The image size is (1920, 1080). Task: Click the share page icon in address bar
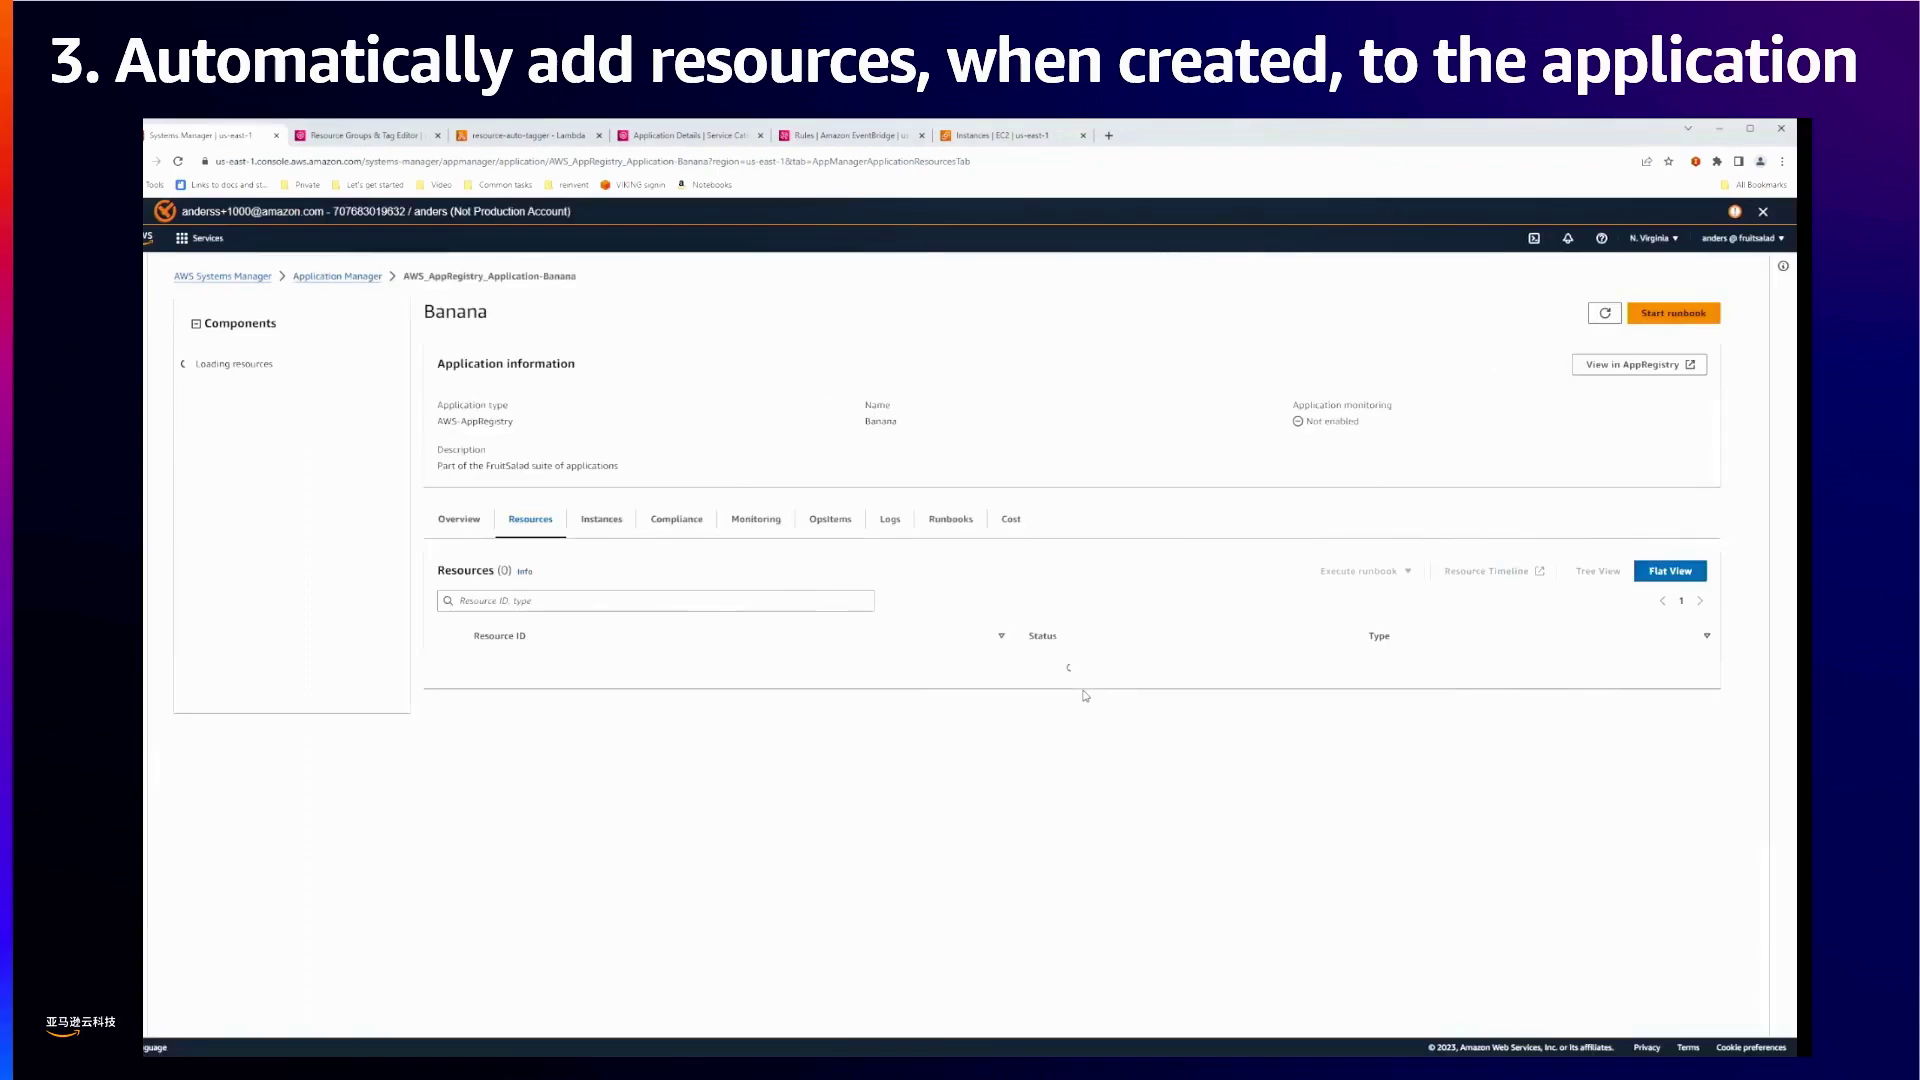point(1646,161)
